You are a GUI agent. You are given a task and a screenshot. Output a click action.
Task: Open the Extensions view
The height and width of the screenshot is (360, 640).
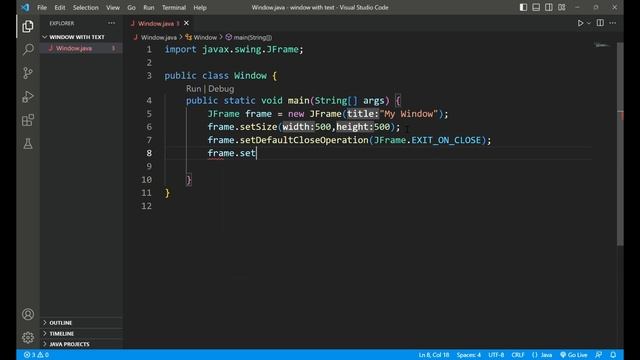pyautogui.click(x=28, y=120)
